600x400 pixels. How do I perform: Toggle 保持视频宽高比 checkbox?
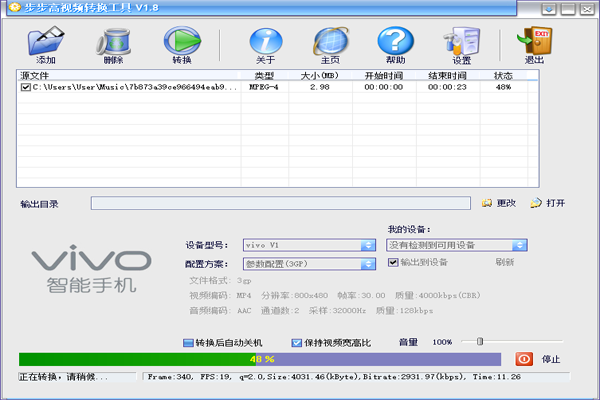297,343
